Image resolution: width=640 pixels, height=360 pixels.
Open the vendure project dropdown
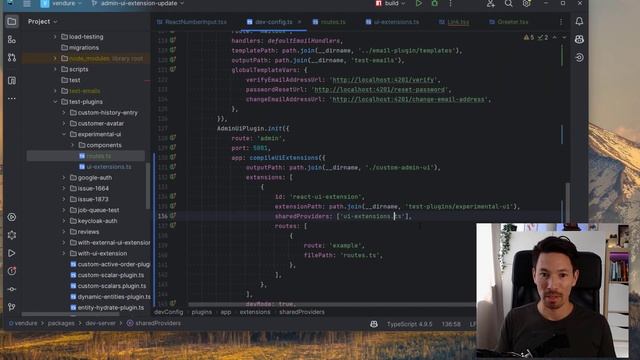coord(61,4)
